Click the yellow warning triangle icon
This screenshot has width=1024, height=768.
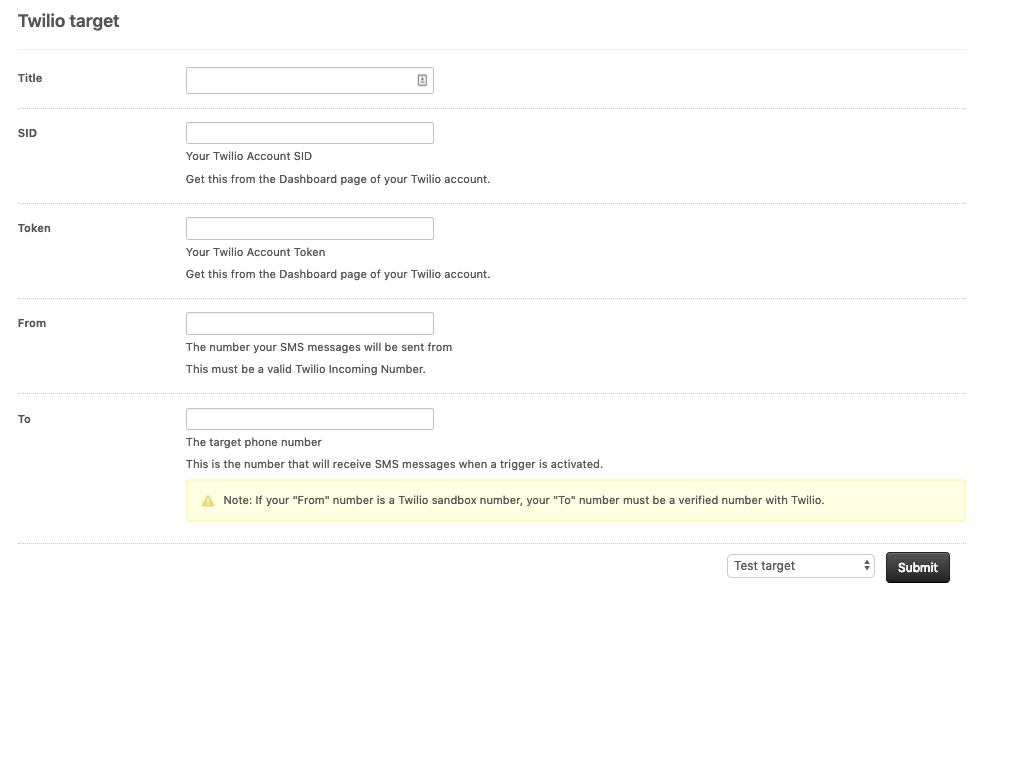(208, 501)
